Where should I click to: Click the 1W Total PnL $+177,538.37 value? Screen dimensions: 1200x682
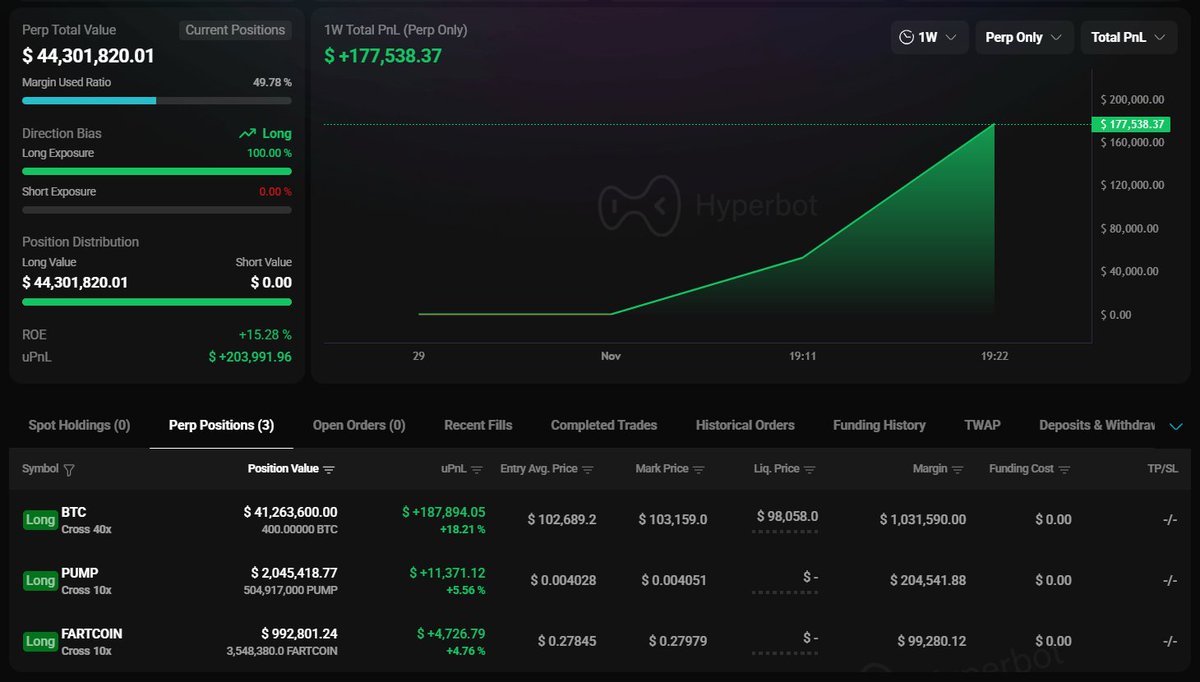(x=383, y=56)
